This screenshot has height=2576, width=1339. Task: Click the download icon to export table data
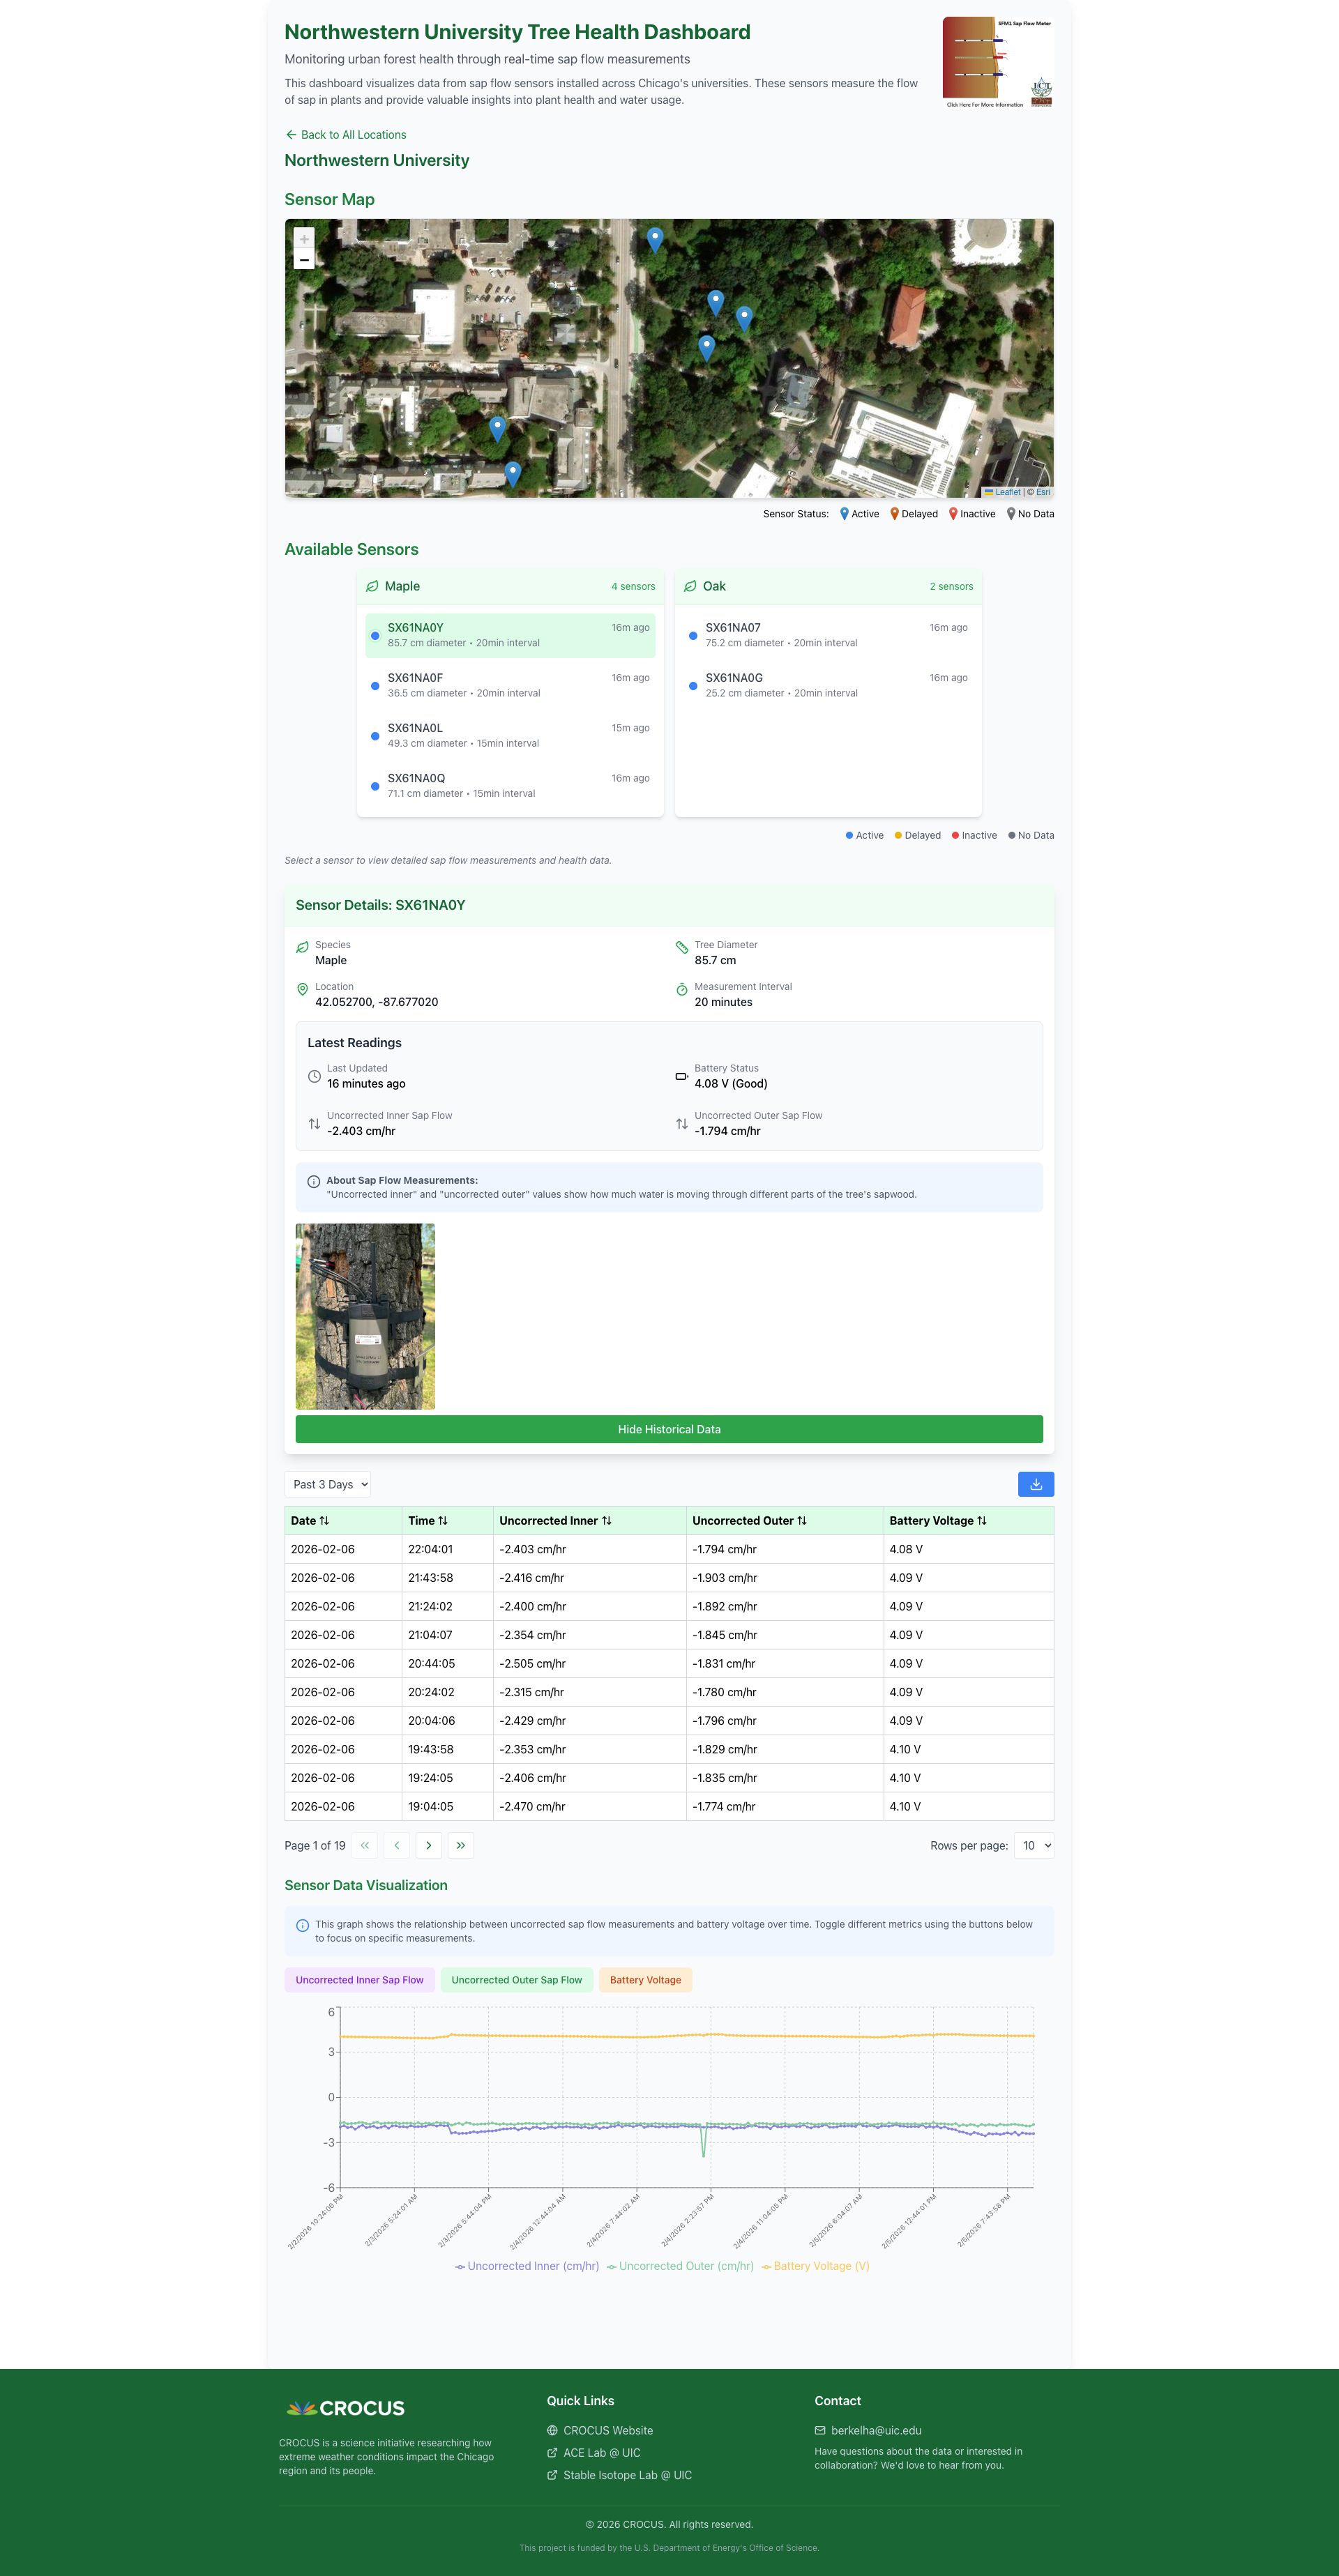tap(1036, 1484)
